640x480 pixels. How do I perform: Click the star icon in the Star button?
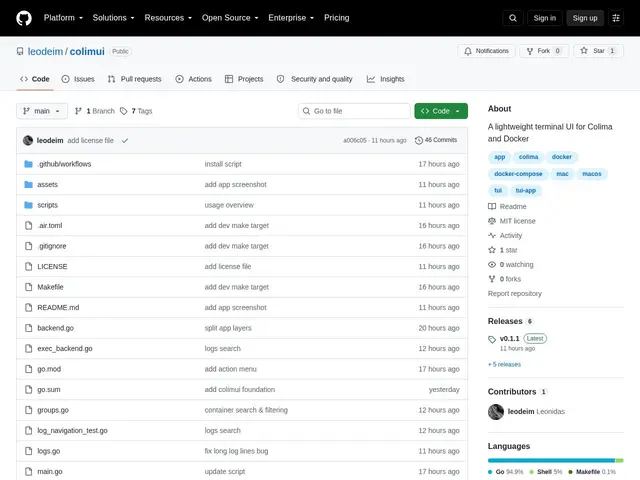[584, 51]
